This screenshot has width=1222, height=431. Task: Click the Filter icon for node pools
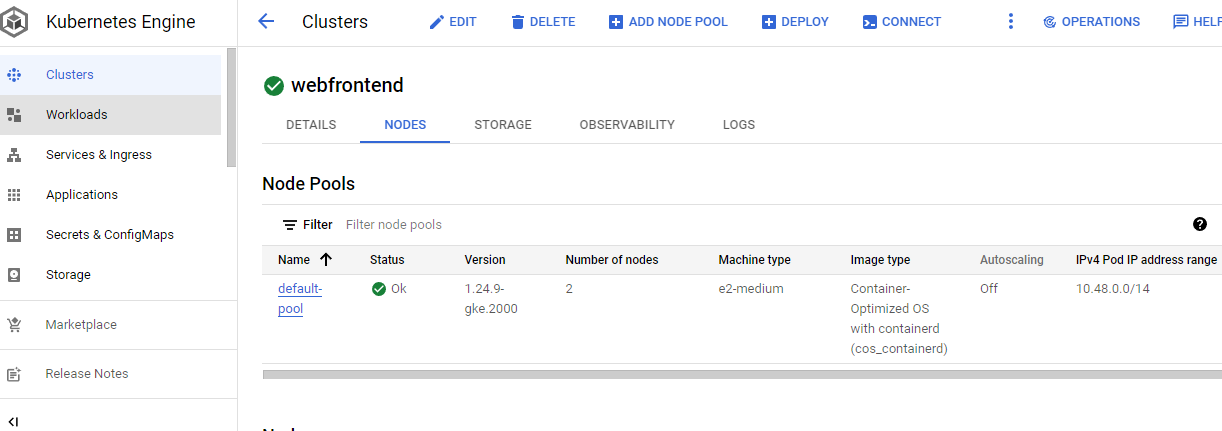click(x=290, y=225)
